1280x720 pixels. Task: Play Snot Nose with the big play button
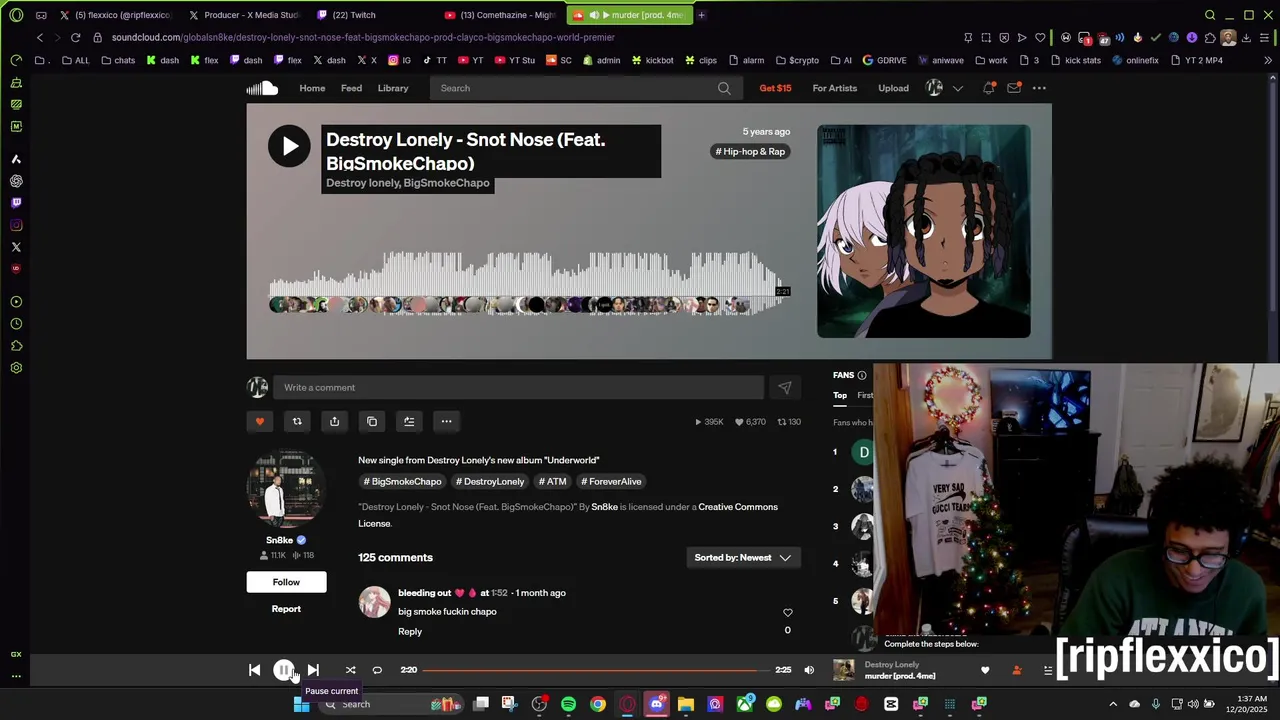point(289,147)
